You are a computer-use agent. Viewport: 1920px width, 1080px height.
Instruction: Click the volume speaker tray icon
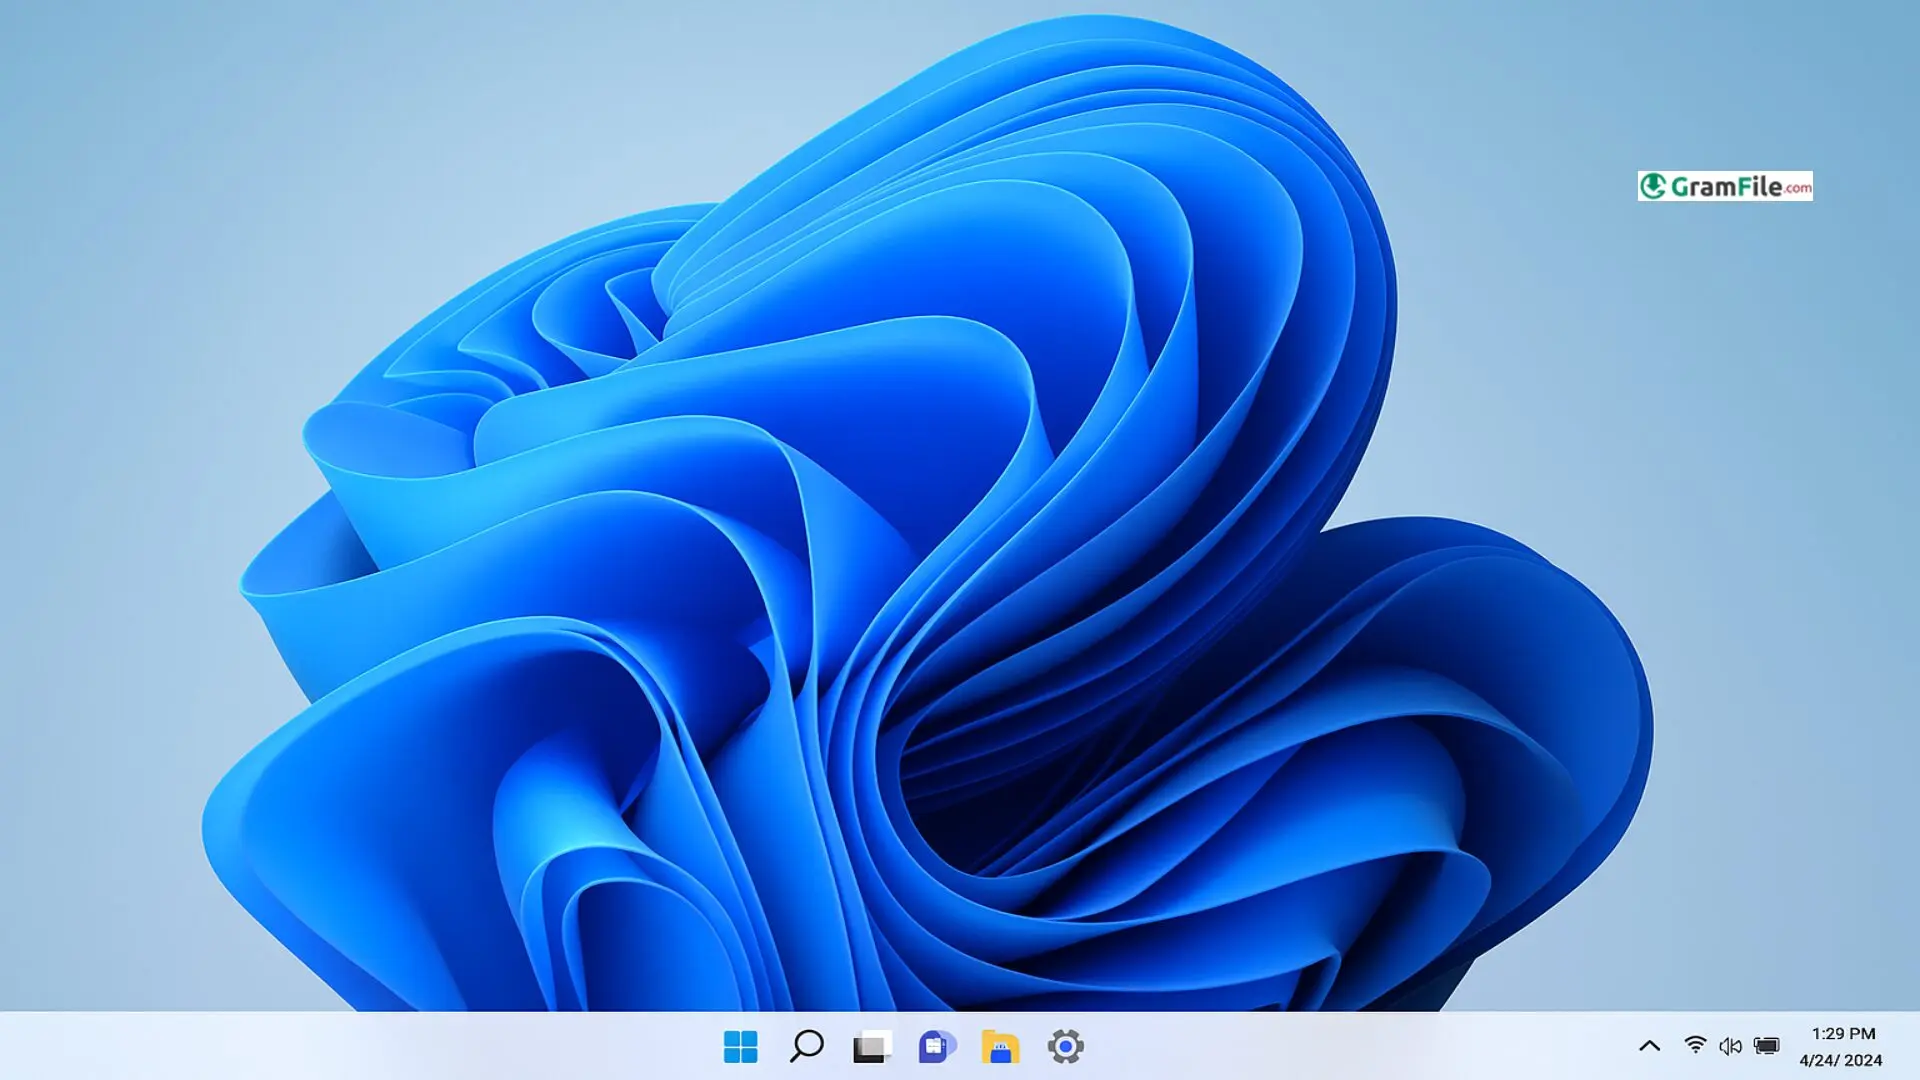pos(1730,1047)
